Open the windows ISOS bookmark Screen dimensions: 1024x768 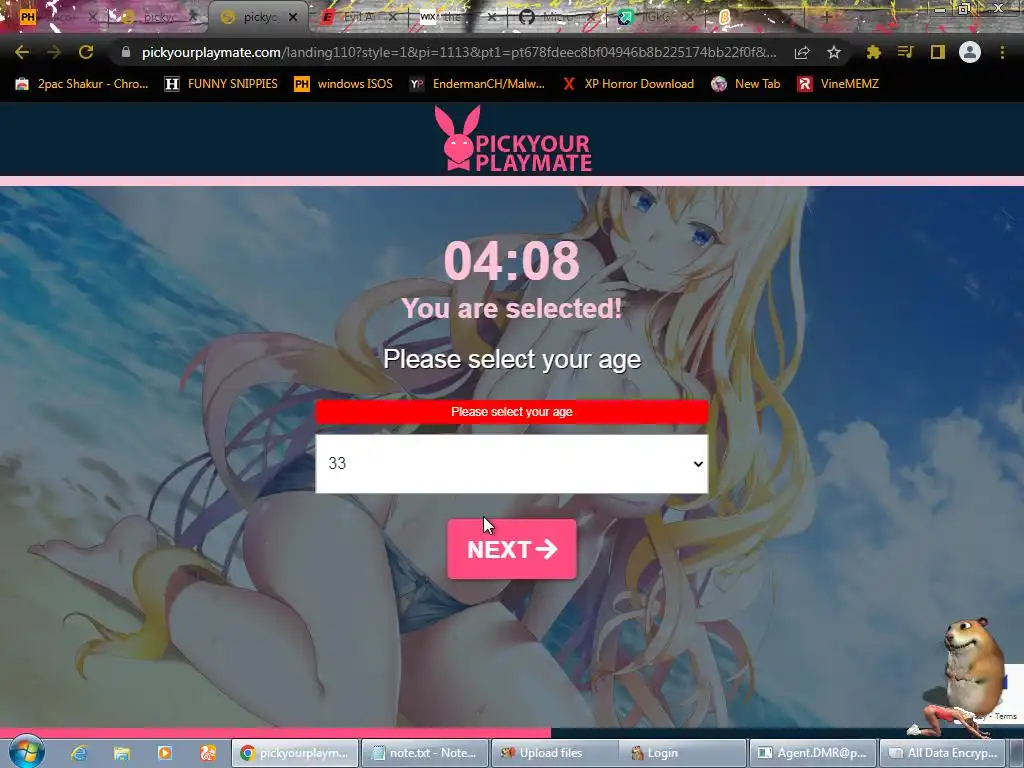(344, 84)
